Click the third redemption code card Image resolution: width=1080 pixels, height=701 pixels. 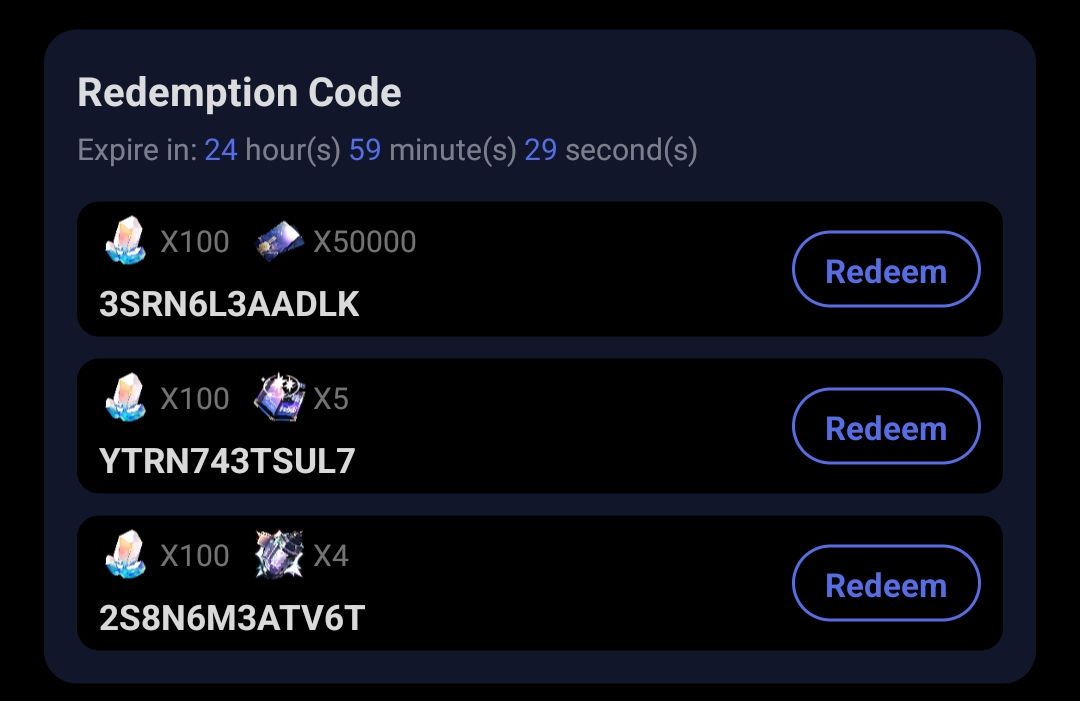coord(540,582)
